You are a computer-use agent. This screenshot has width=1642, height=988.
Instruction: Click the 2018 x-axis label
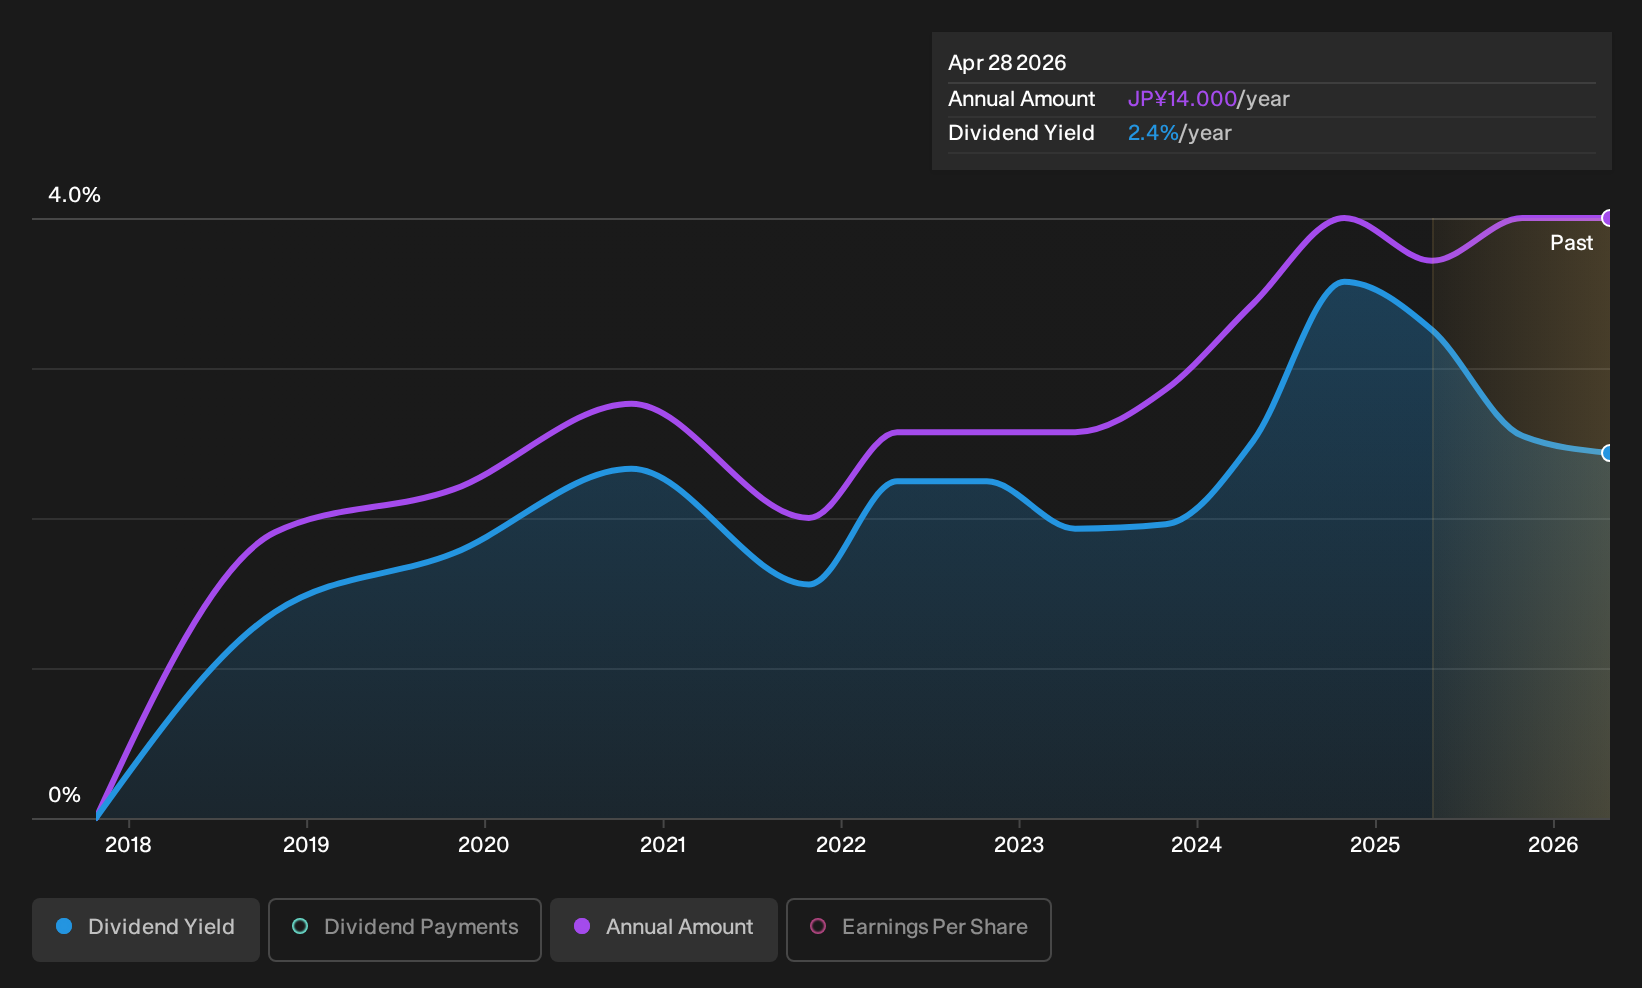click(x=128, y=845)
